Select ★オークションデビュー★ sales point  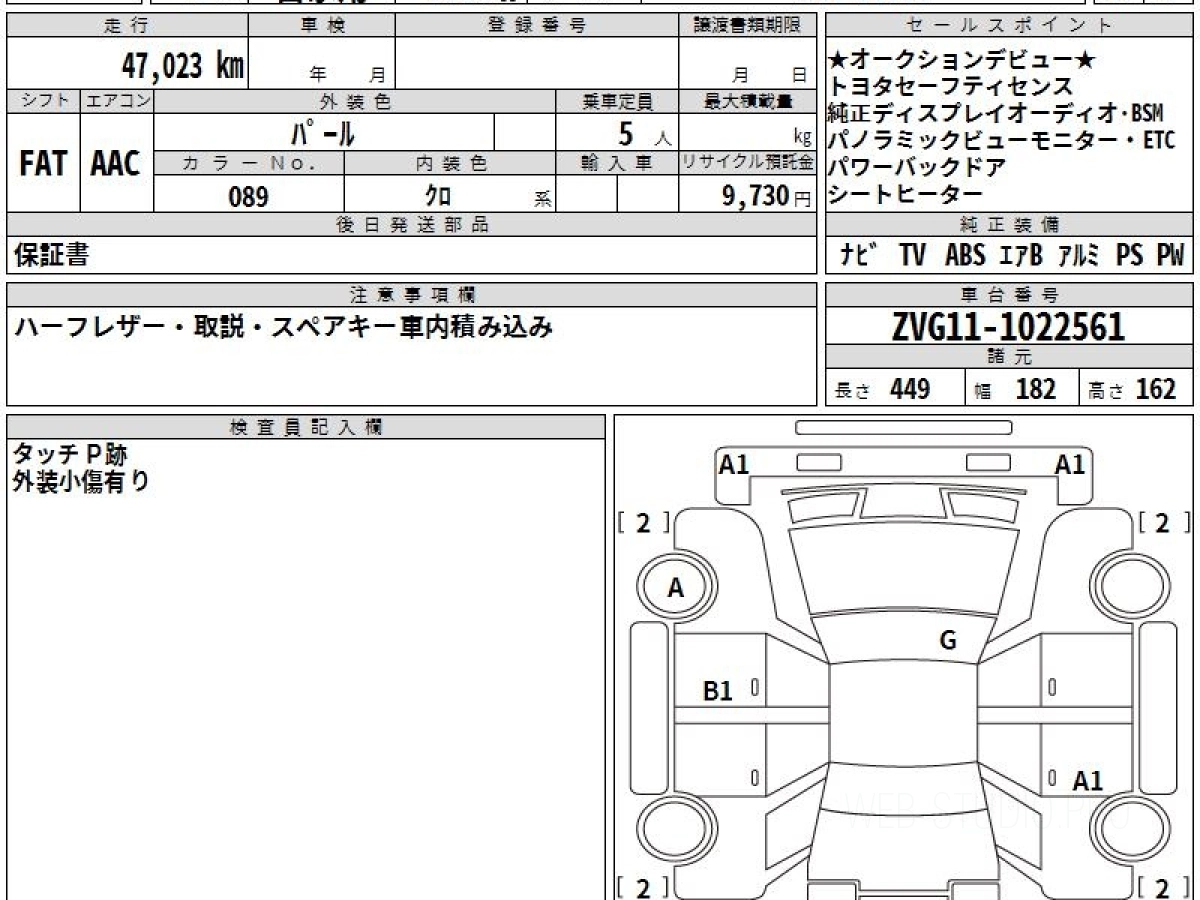click(x=963, y=62)
